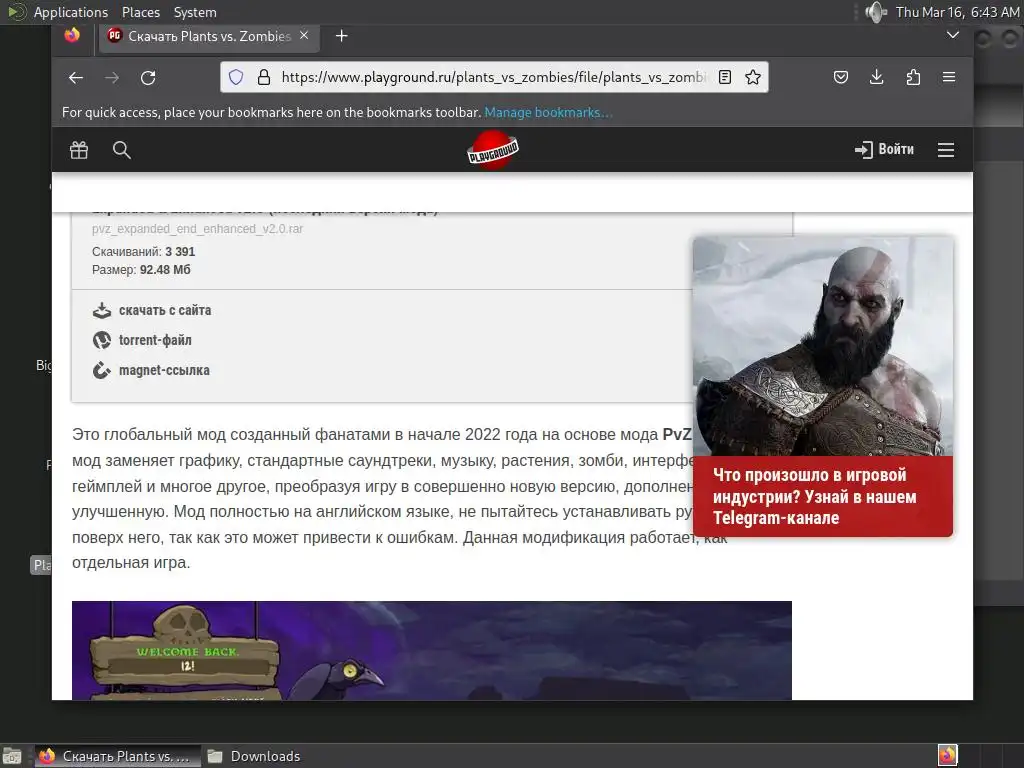
Task: Click the URL address bar field
Action: [x=494, y=77]
